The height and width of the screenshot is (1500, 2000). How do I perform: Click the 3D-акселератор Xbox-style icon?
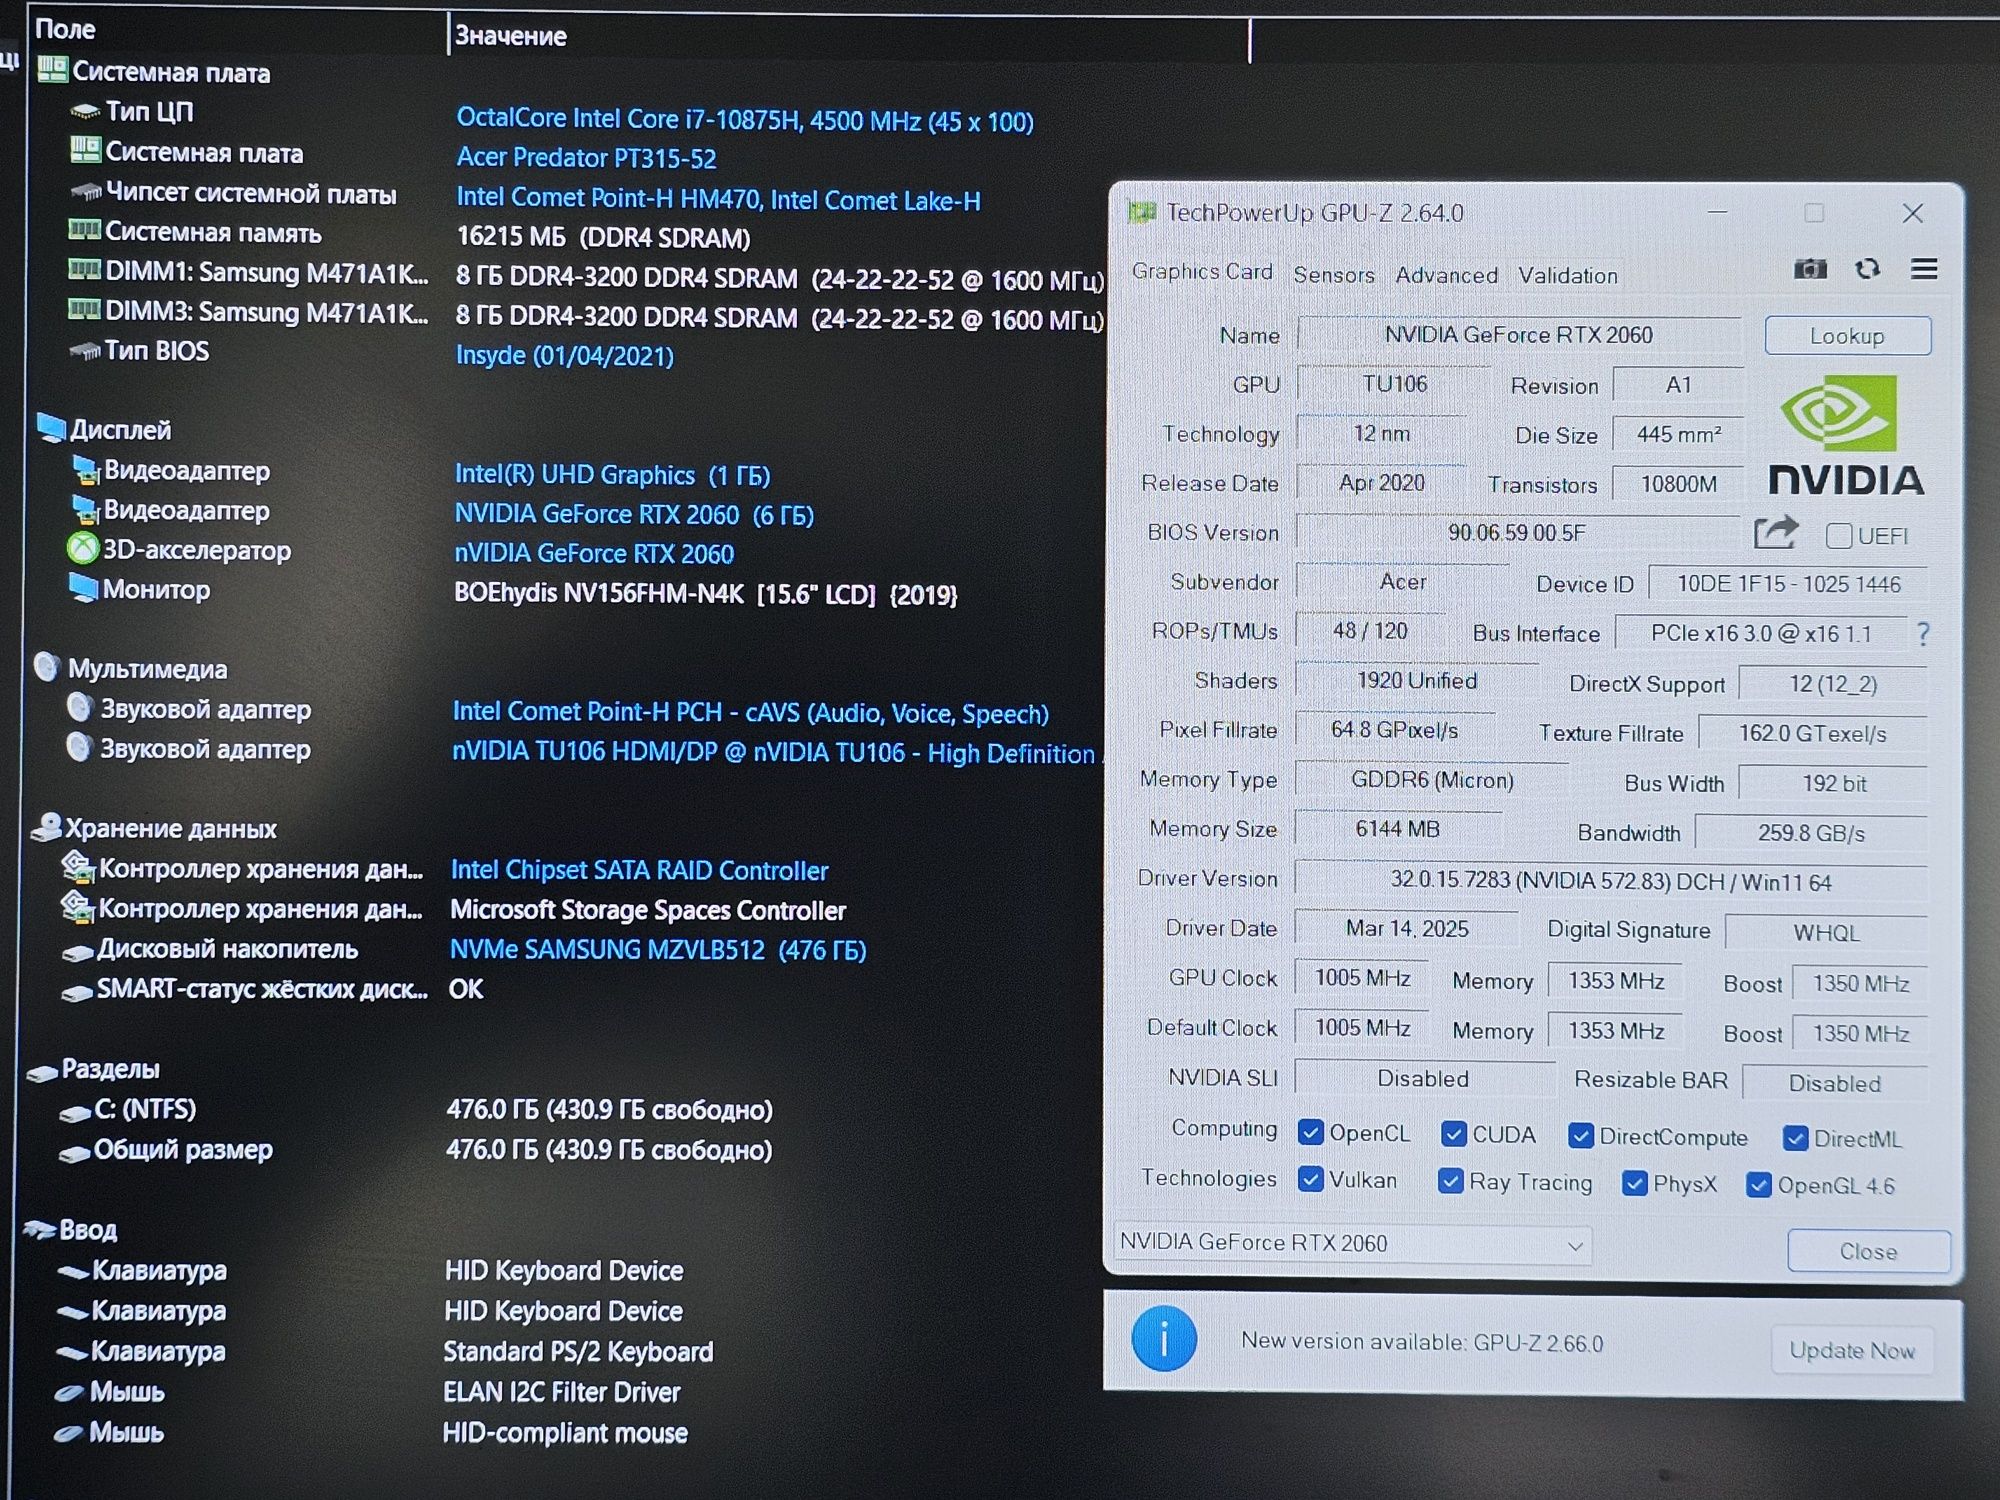(x=82, y=548)
